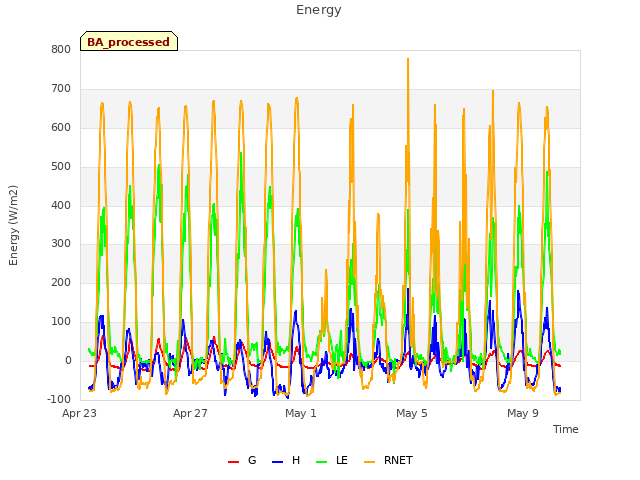Viewport: 640px width, 480px height.
Task: Click the Energy (W/m2) y-axis title
Action: point(13,225)
